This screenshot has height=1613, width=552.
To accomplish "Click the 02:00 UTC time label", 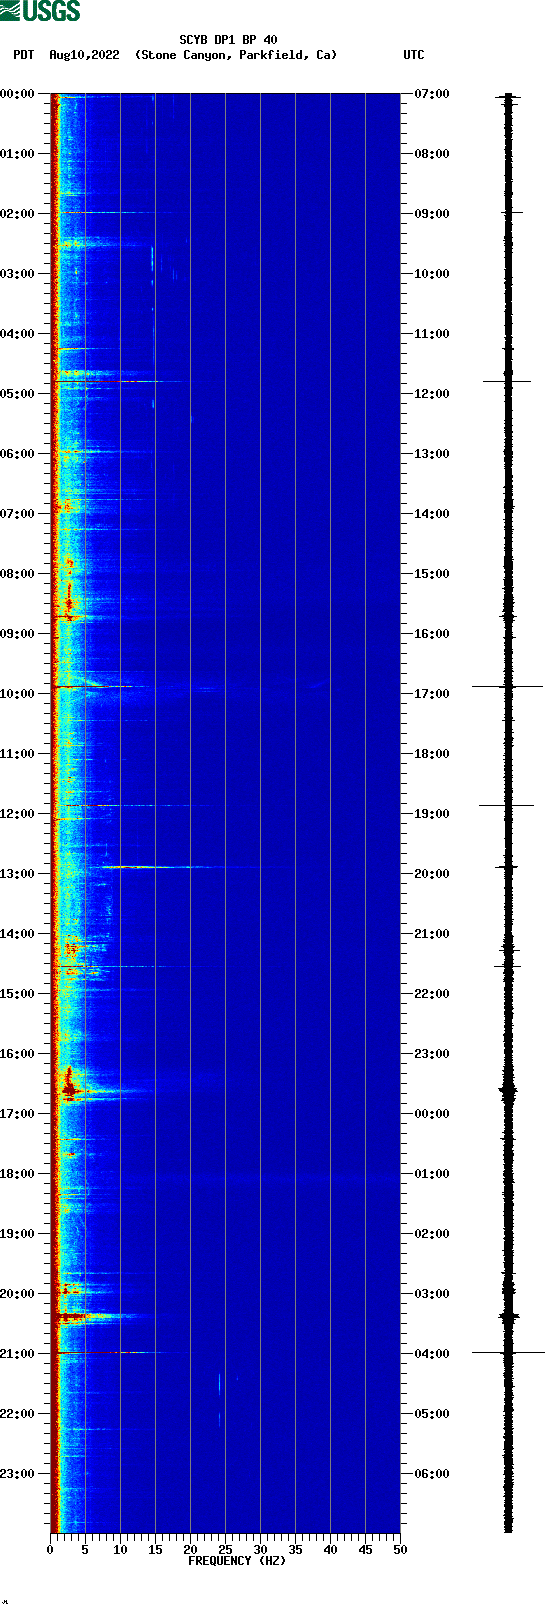I will 432,1234.
